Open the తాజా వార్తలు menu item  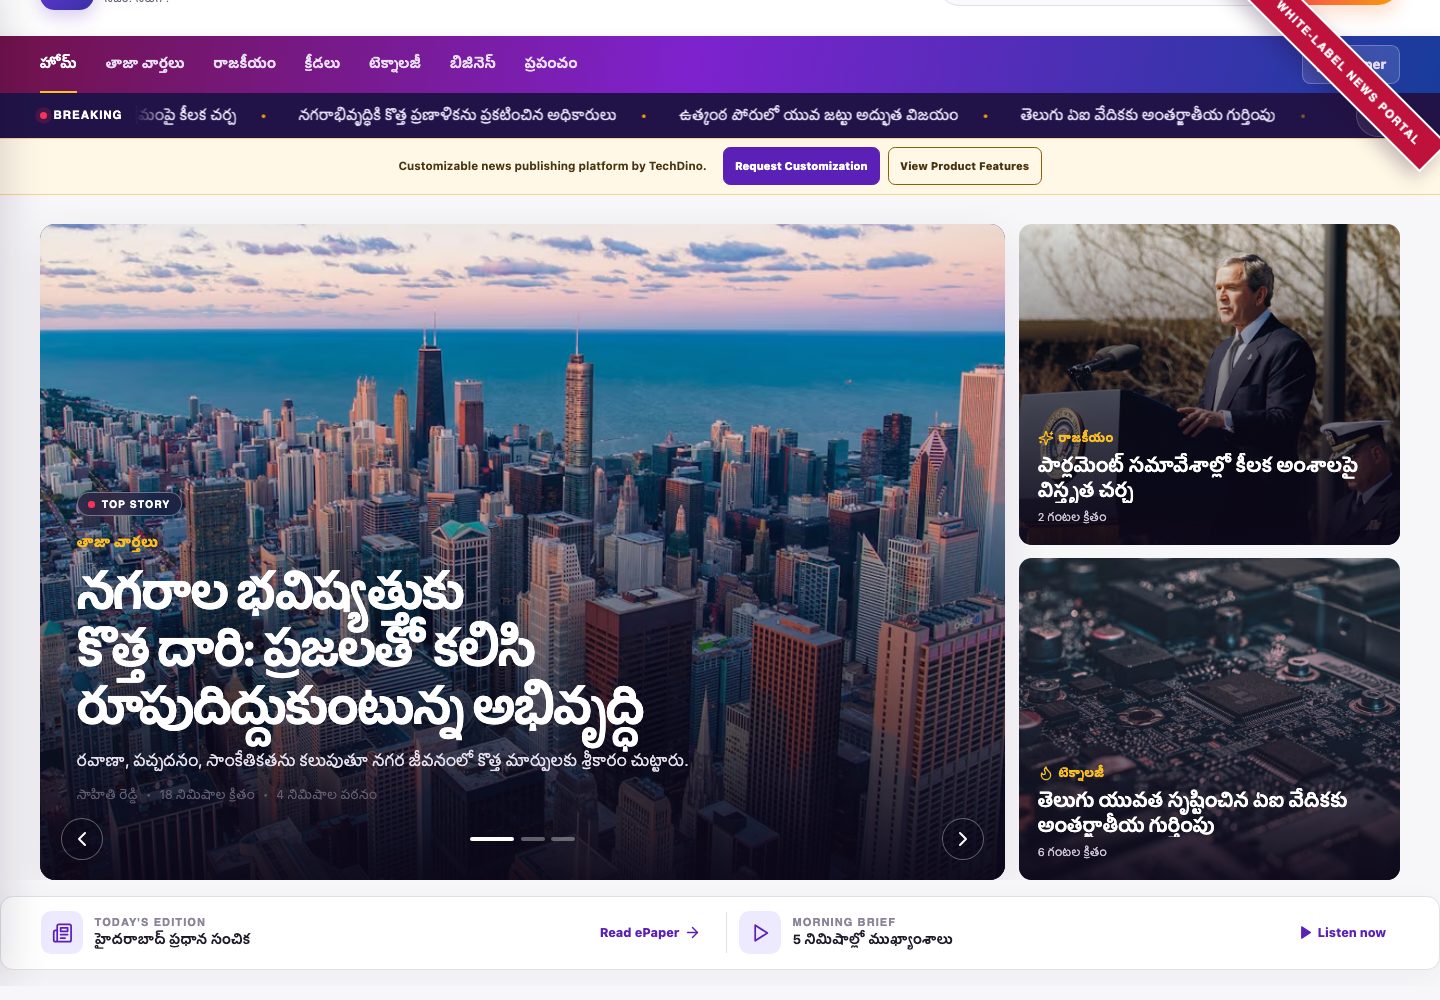pyautogui.click(x=145, y=63)
